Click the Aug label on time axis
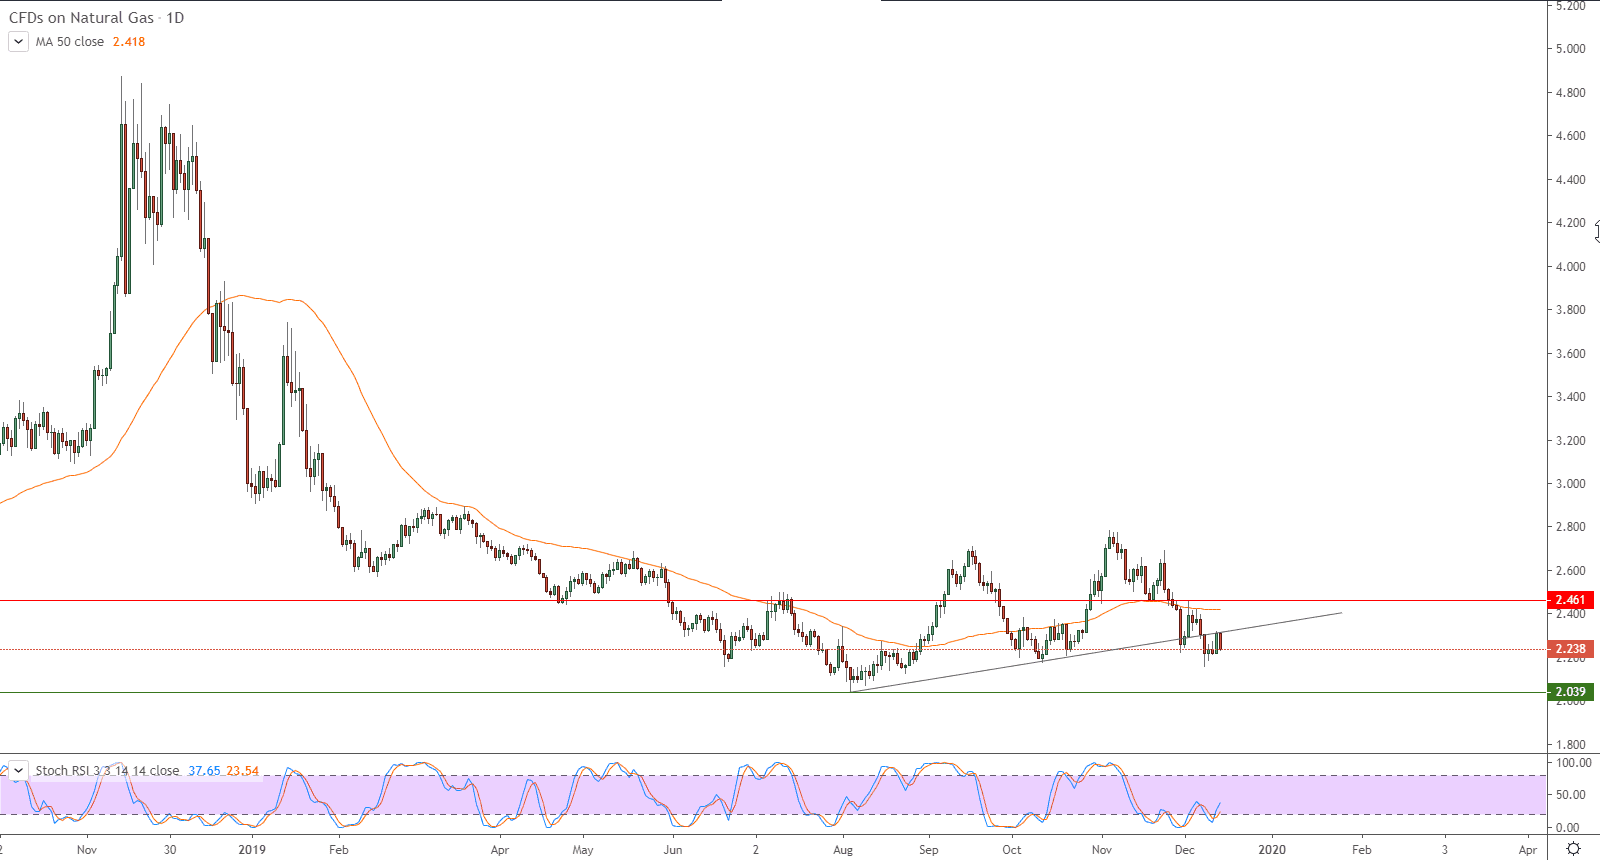This screenshot has width=1600, height=860. click(843, 850)
